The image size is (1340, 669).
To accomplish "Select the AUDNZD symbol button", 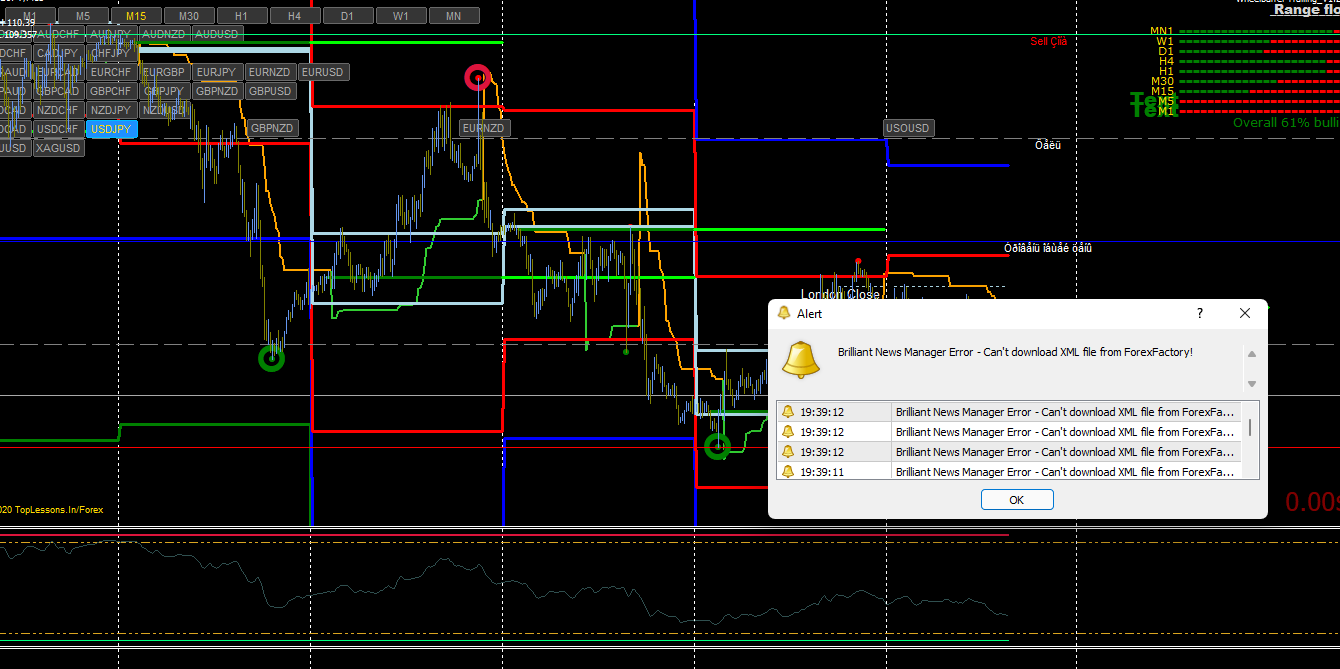I will click(x=164, y=34).
